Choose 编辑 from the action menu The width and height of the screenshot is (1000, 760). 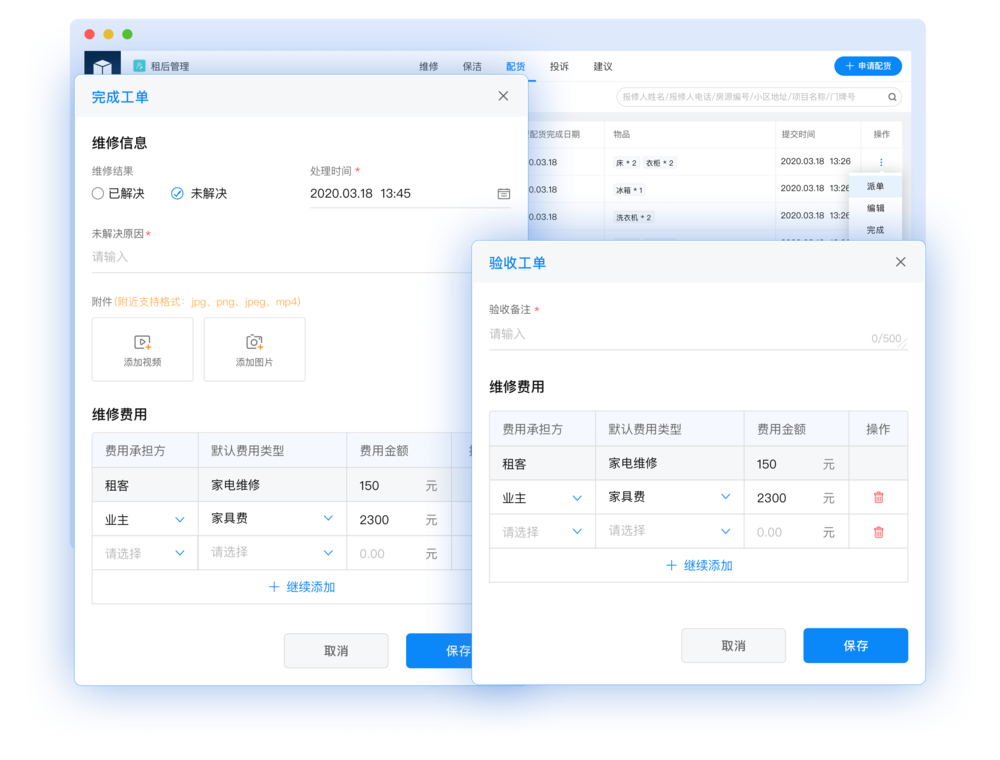(875, 208)
